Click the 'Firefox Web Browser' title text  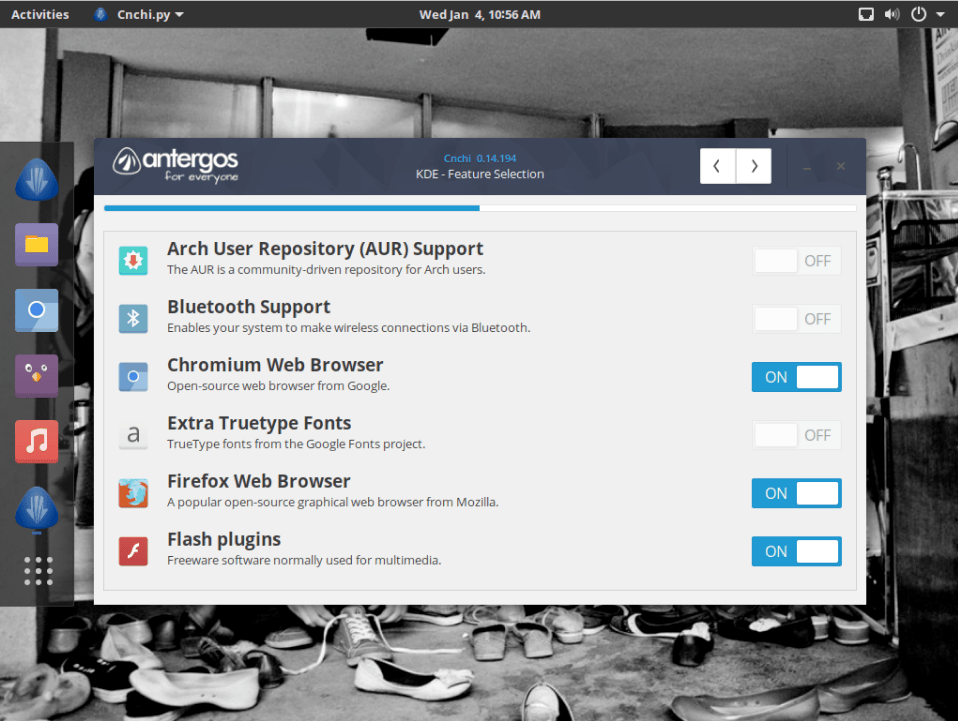point(259,481)
